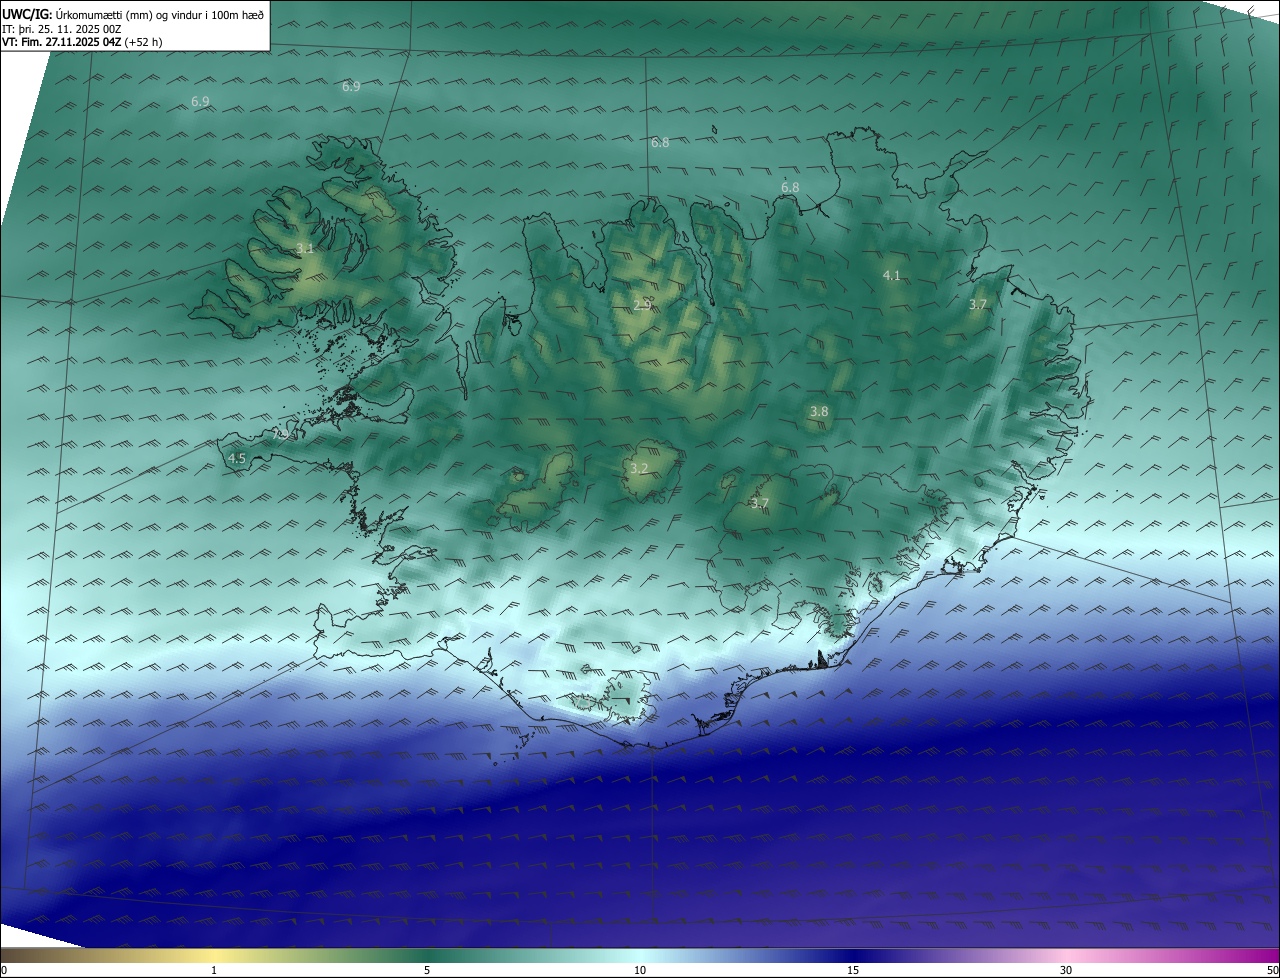Viewport: 1280px width, 978px height.
Task: Click the 4.1 value label on the map
Action: 891,275
